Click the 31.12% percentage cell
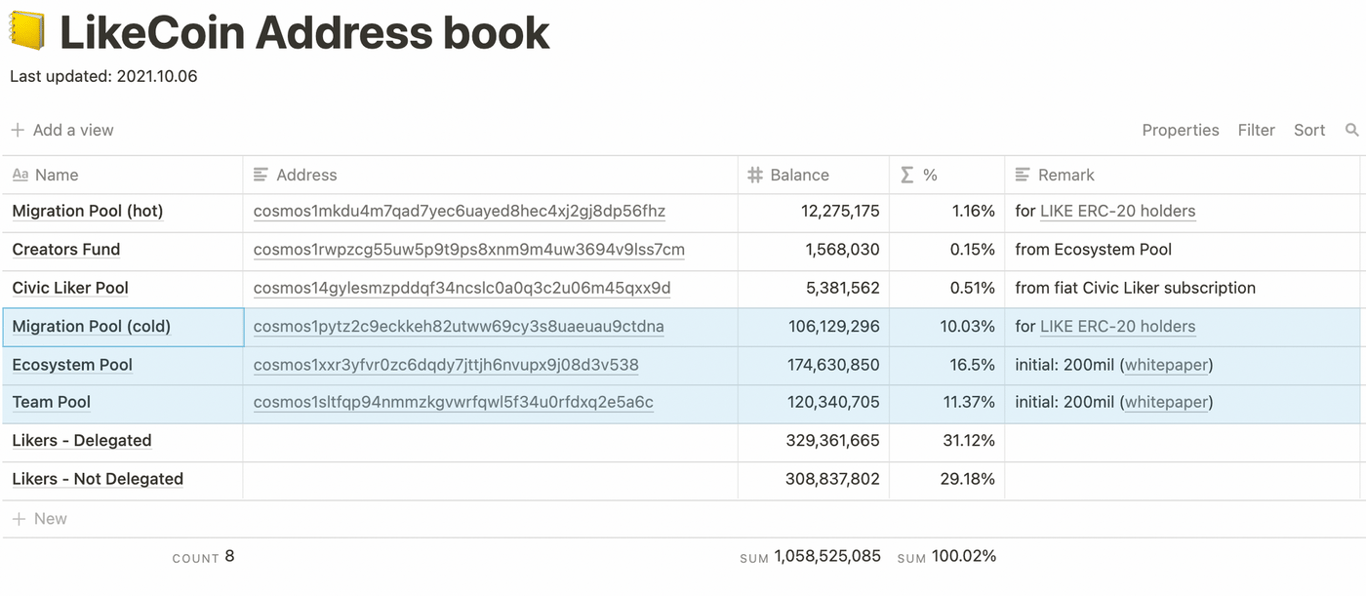Image resolution: width=1366 pixels, height=596 pixels. [x=947, y=440]
